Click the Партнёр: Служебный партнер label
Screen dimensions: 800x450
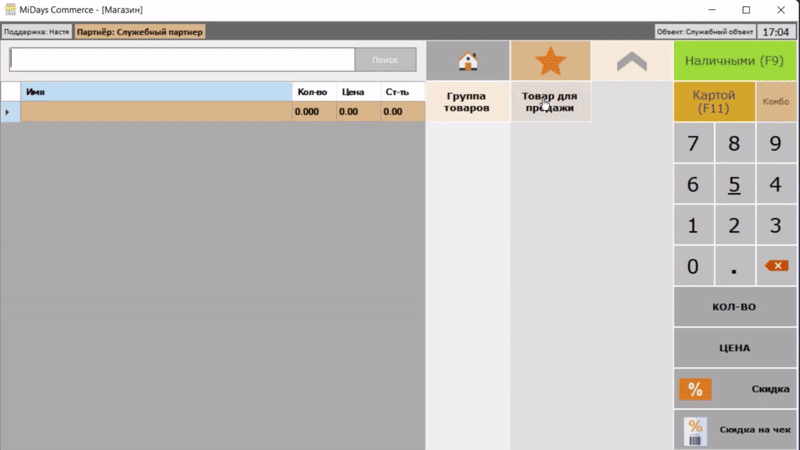pyautogui.click(x=140, y=32)
